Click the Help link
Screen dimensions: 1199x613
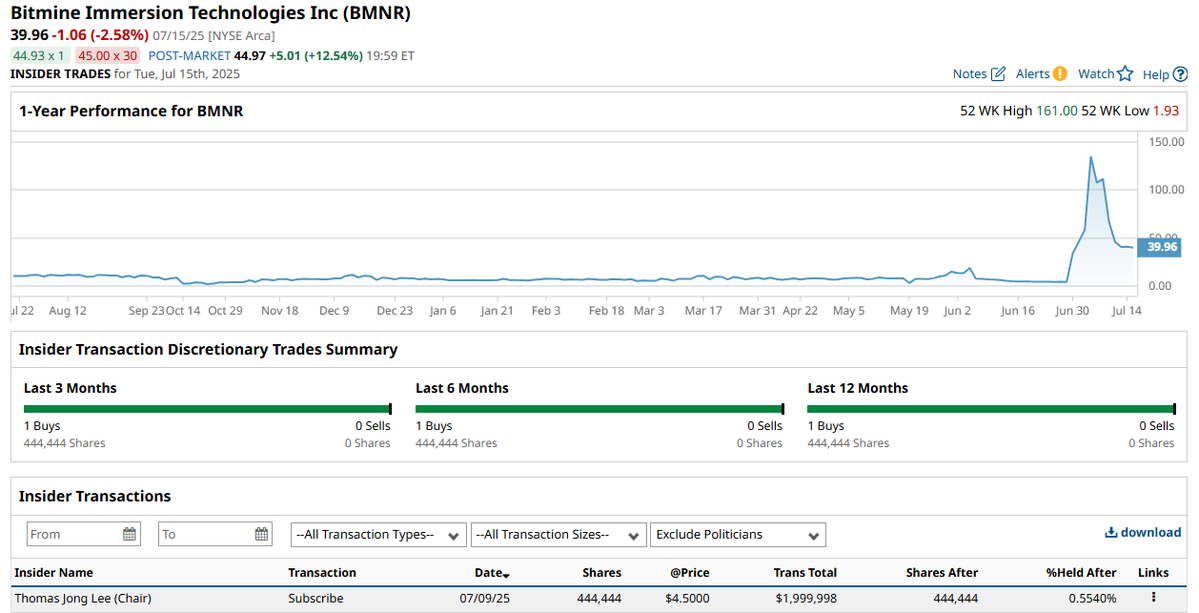(x=1156, y=74)
